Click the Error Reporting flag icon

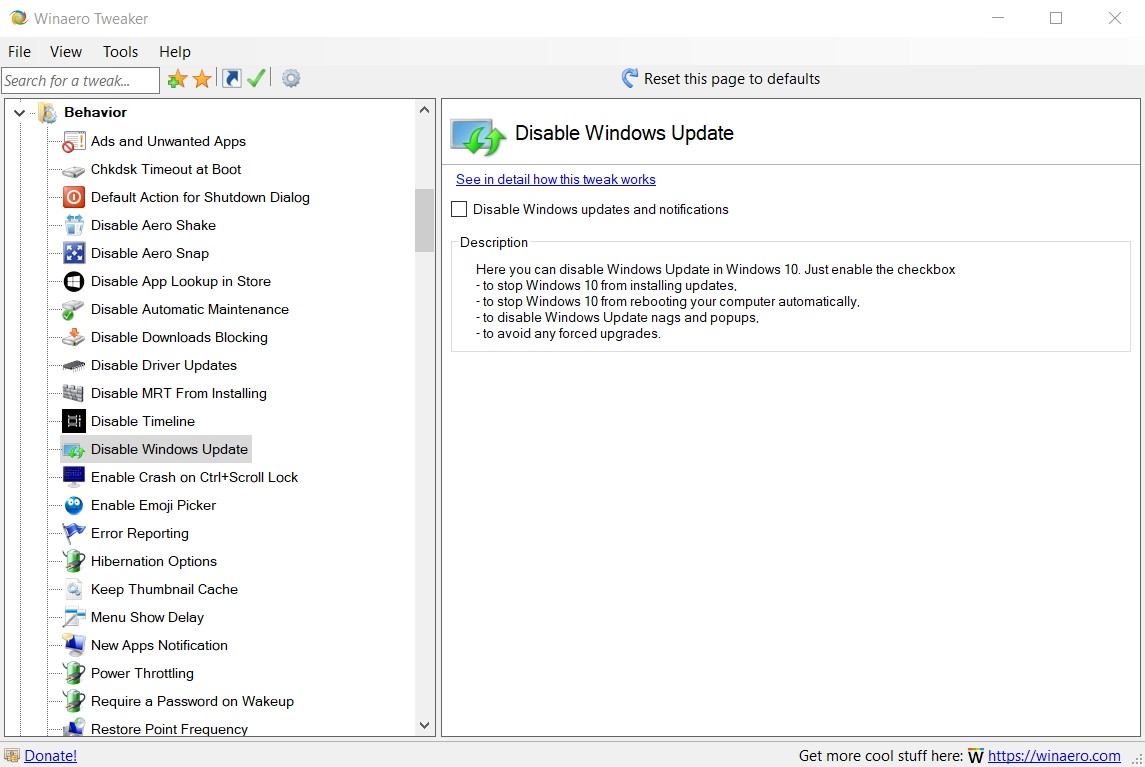click(x=74, y=533)
